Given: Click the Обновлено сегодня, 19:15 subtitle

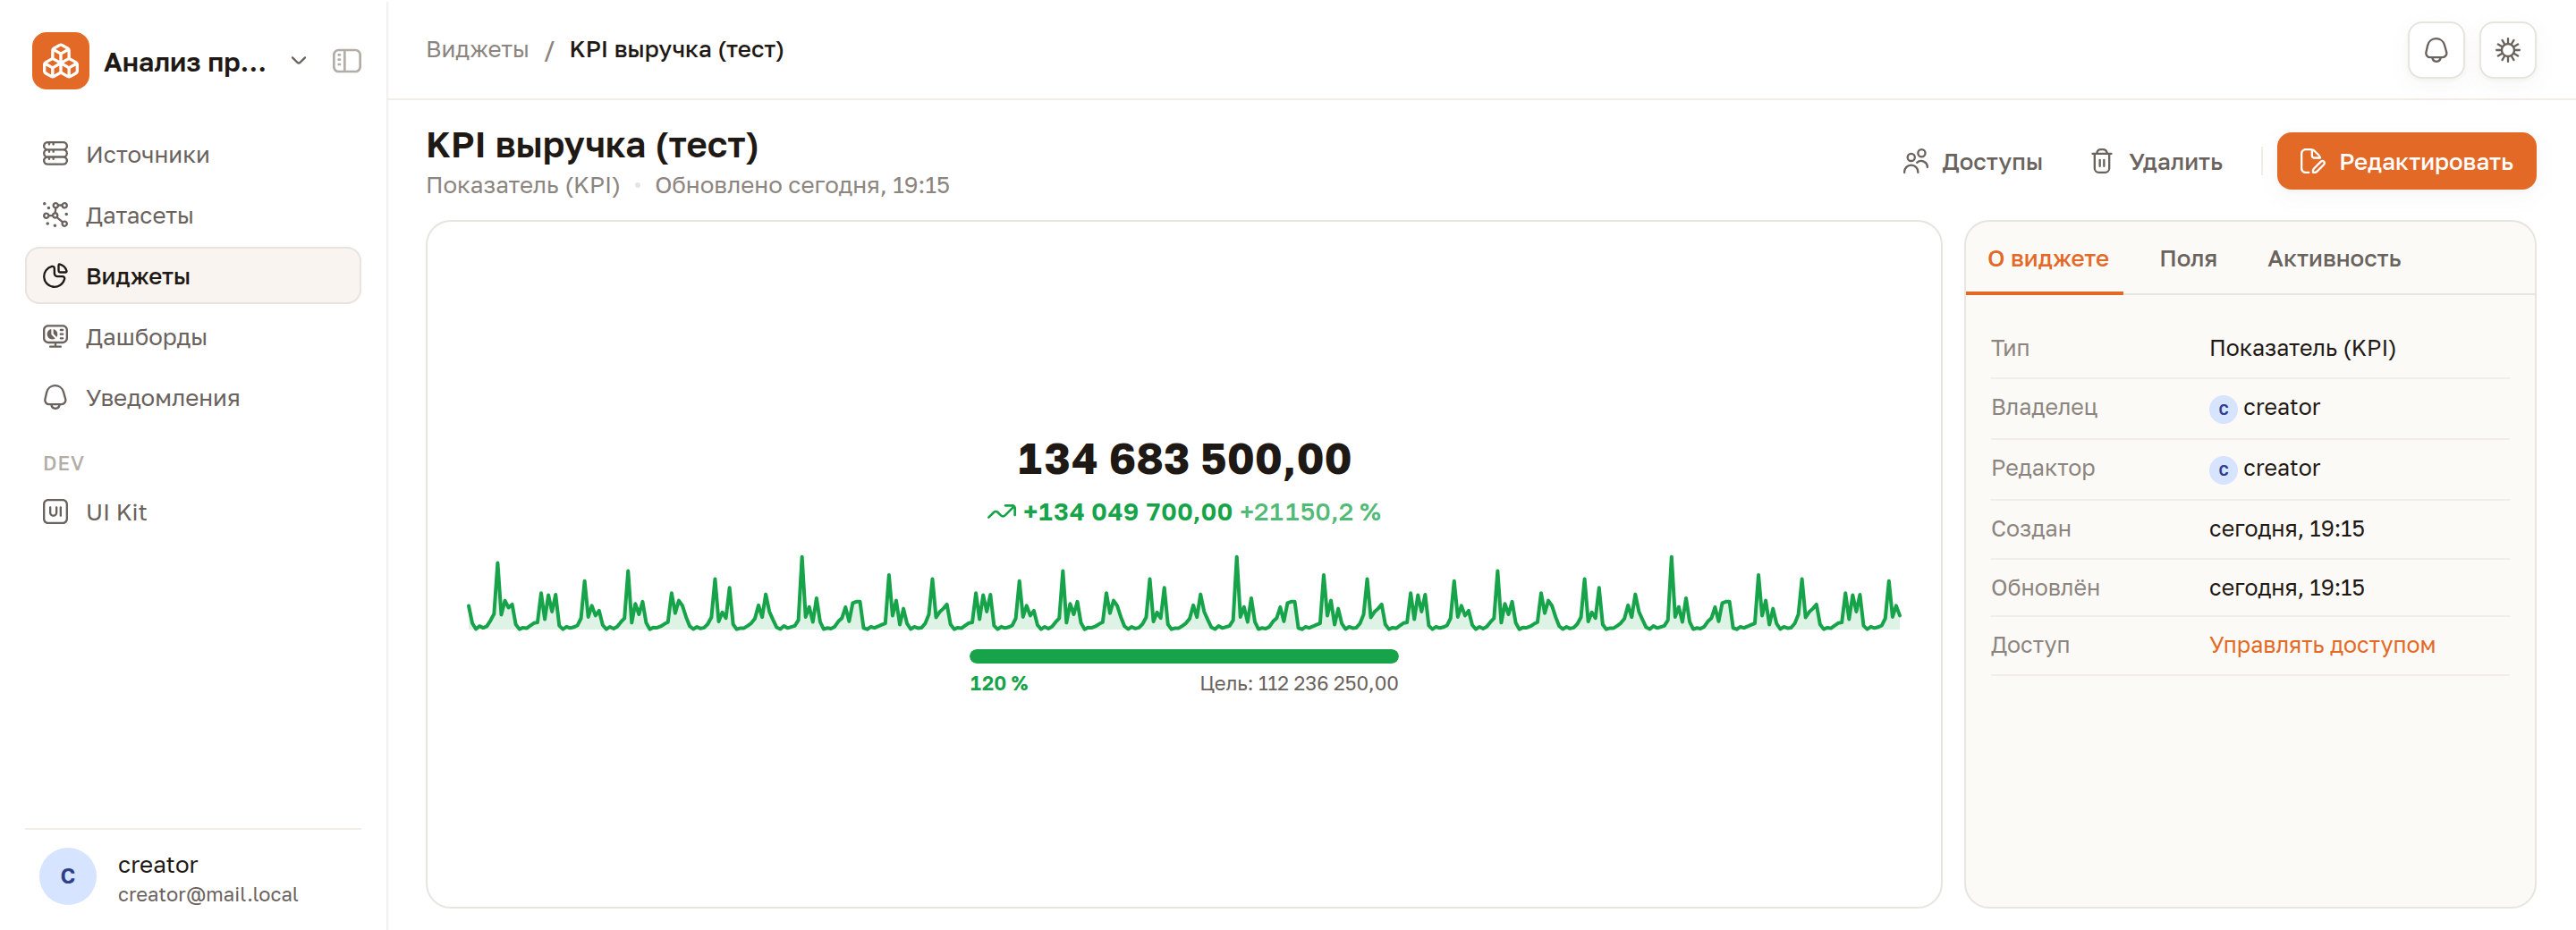Looking at the screenshot, I should click(x=801, y=185).
